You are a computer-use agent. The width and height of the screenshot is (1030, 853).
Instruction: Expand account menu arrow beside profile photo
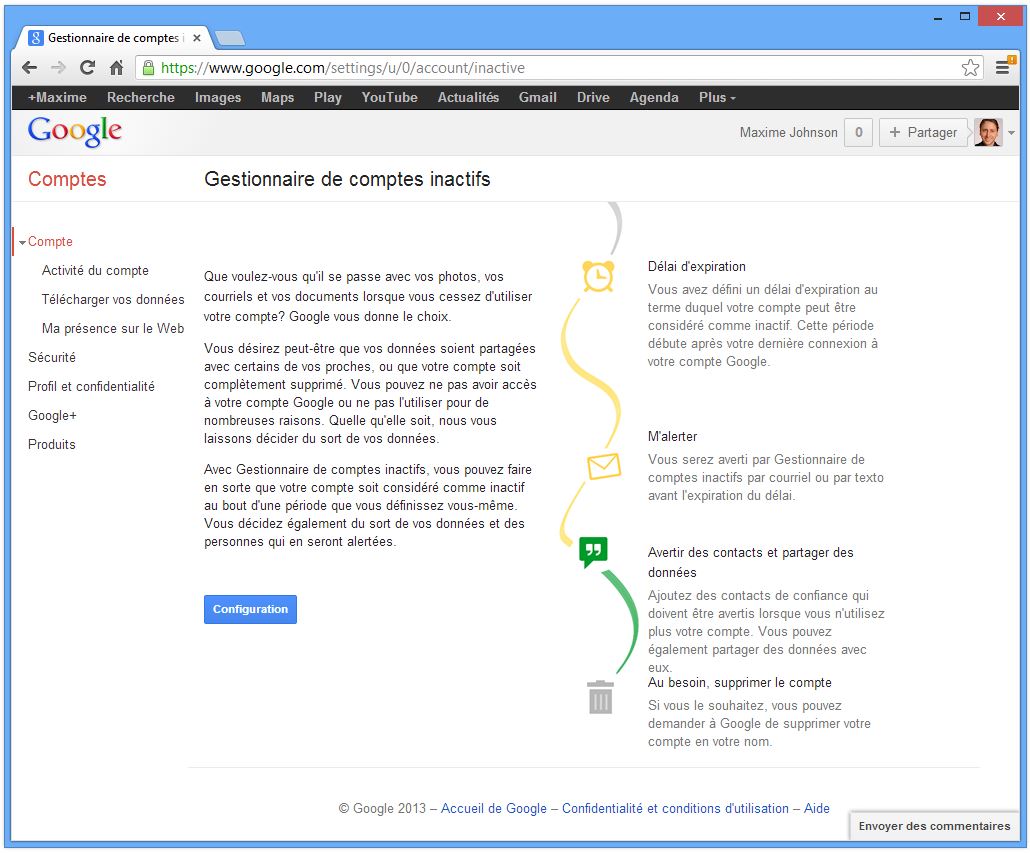click(1011, 133)
